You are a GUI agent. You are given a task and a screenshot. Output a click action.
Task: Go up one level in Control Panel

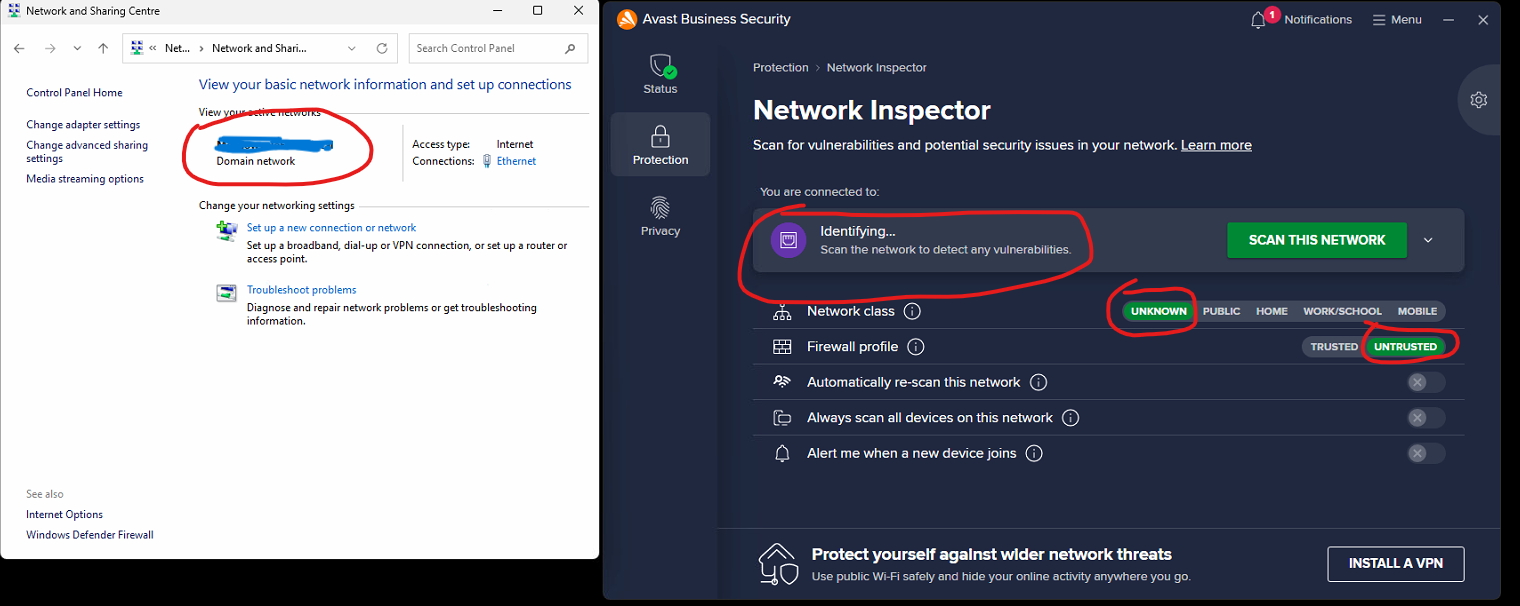(103, 48)
